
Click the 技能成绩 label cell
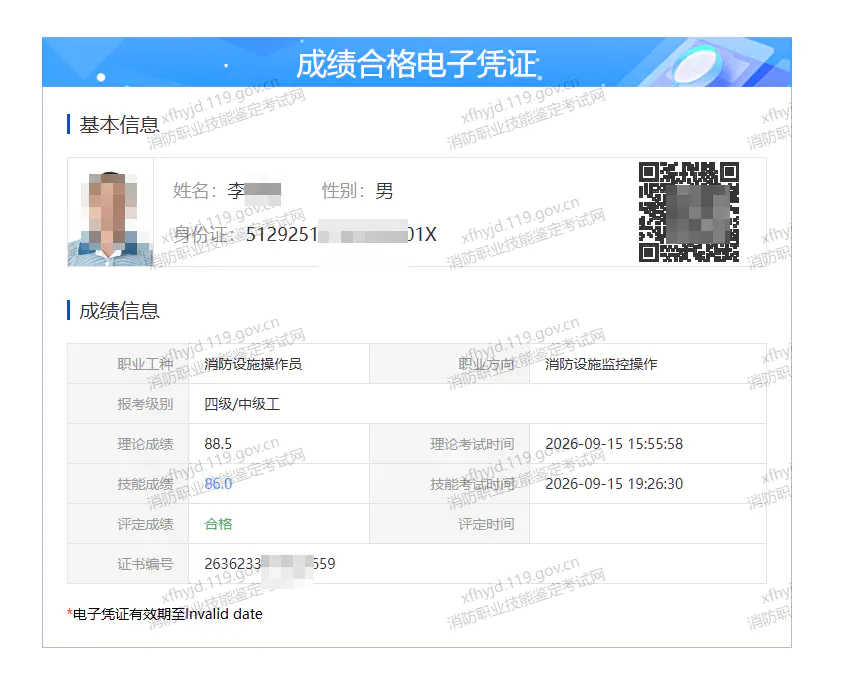point(128,484)
